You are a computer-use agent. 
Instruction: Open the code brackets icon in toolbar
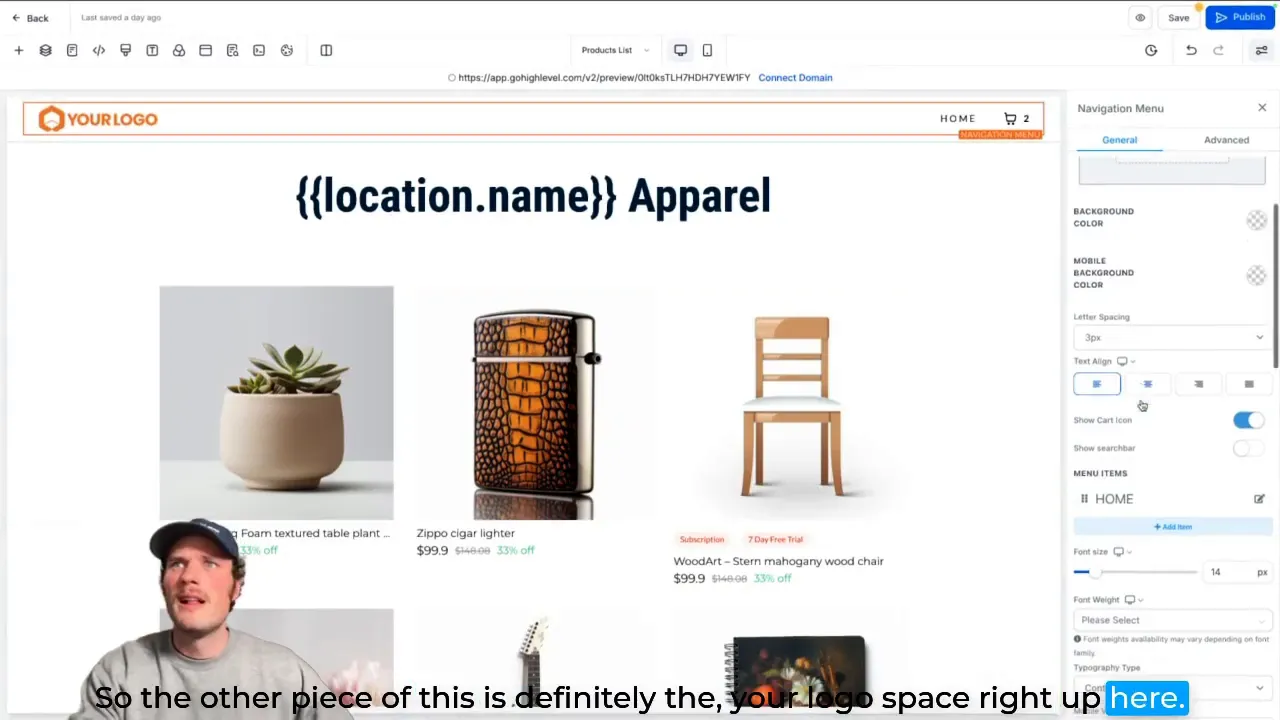[99, 50]
